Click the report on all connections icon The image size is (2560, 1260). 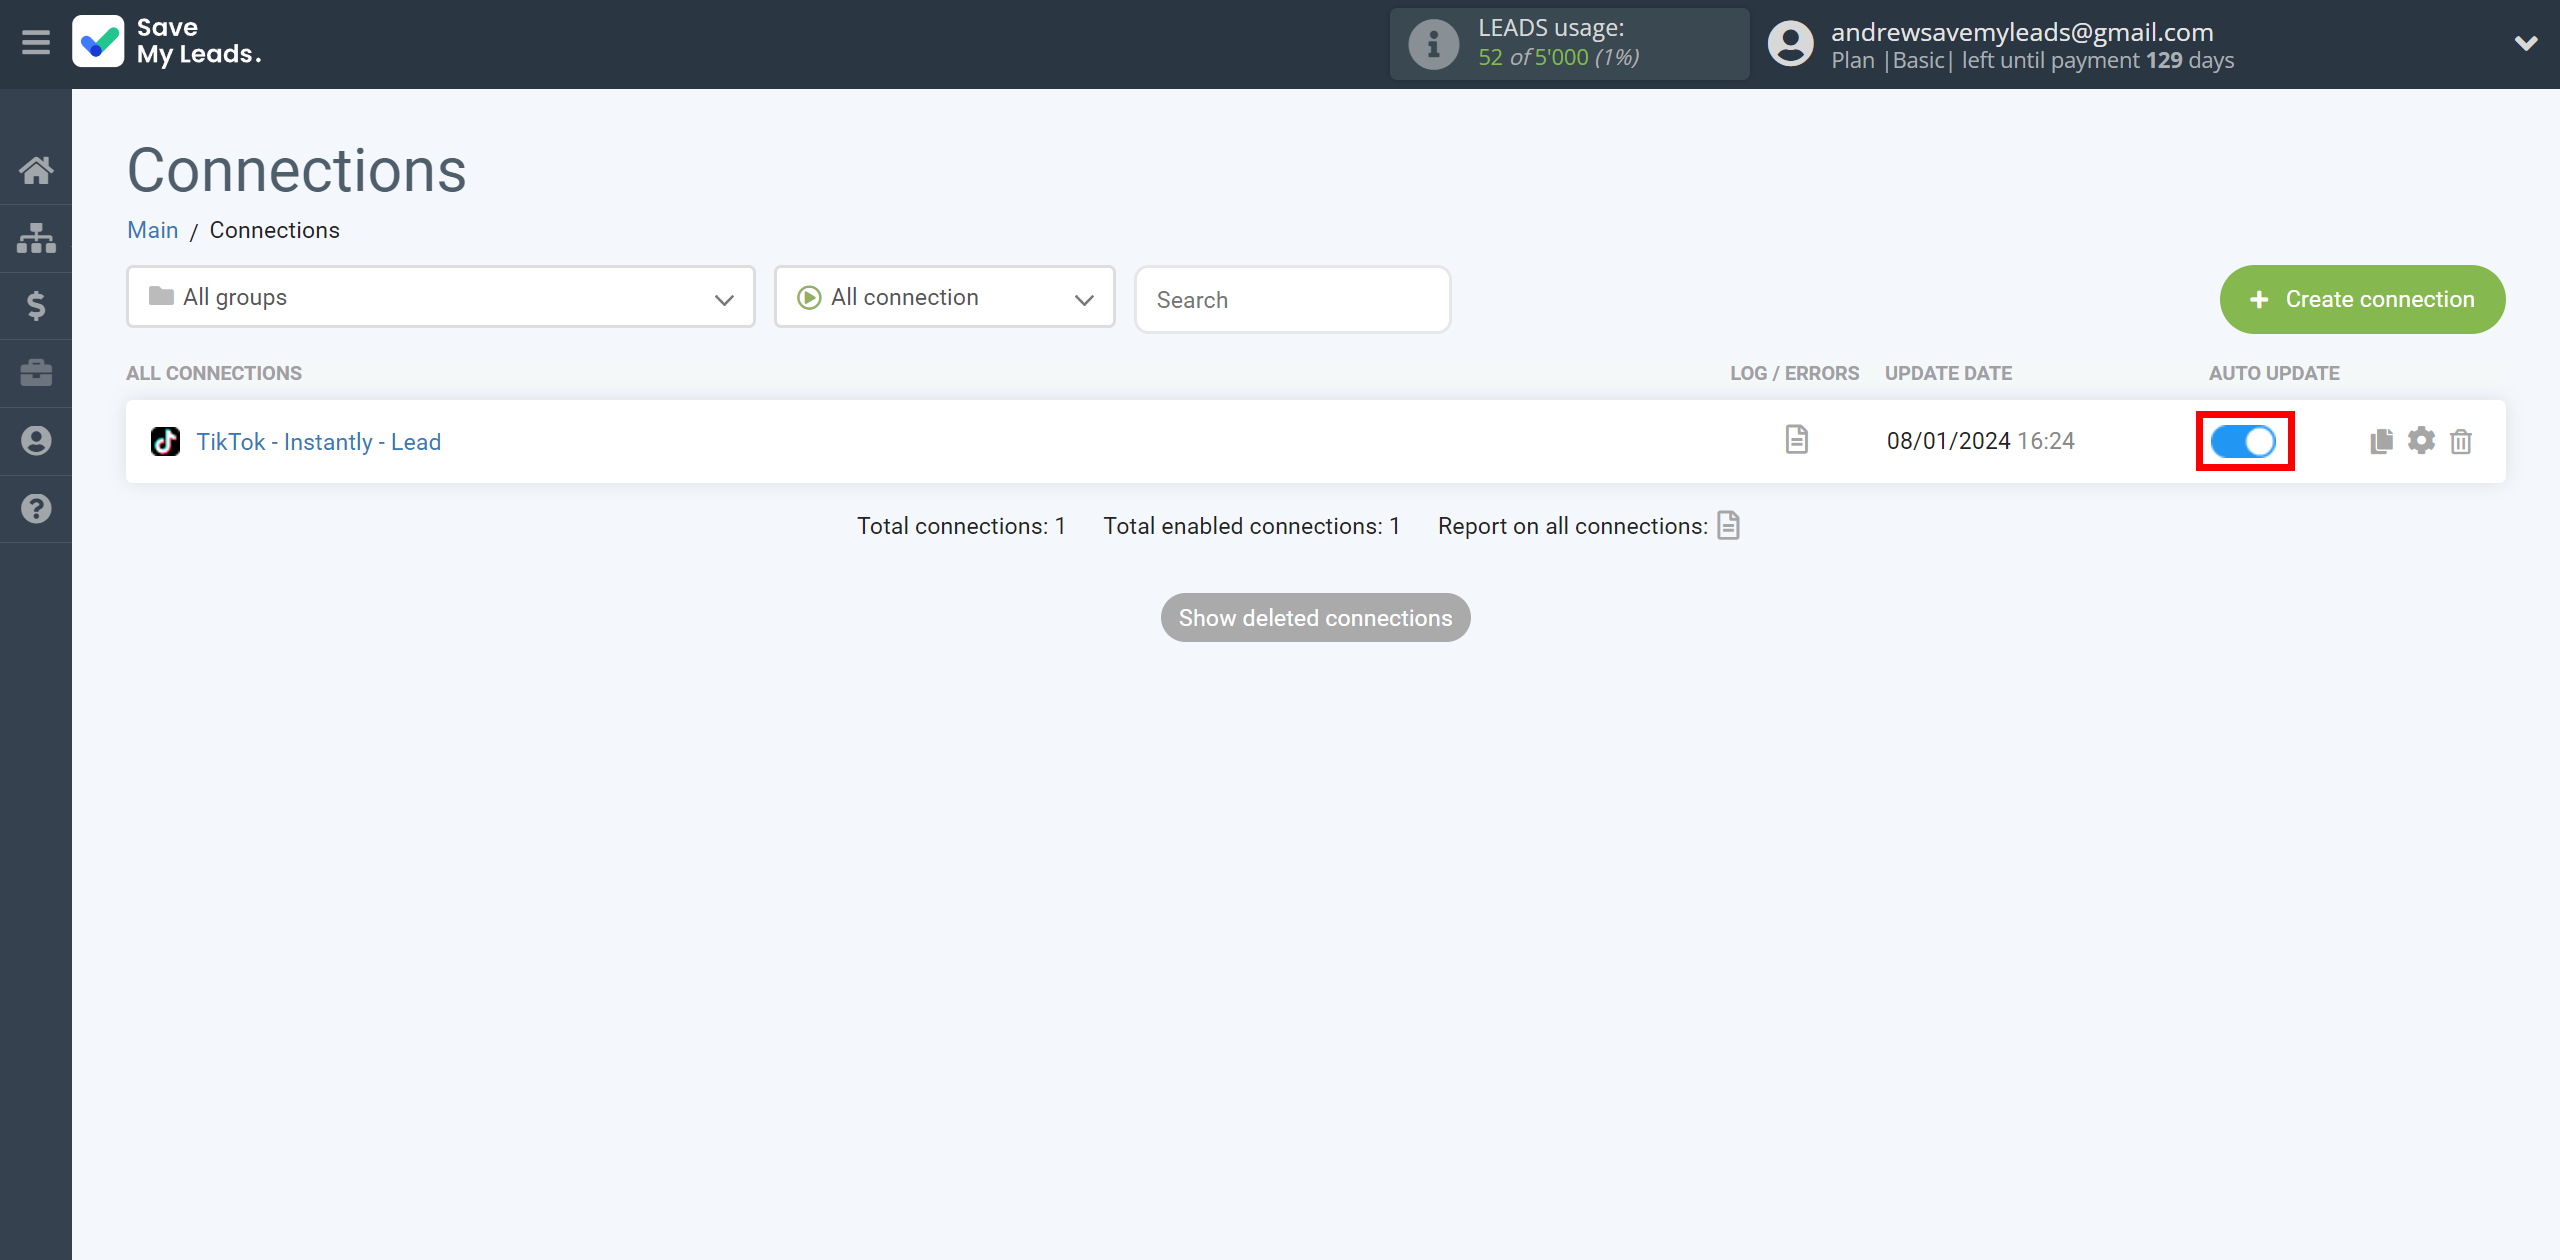pos(1731,526)
